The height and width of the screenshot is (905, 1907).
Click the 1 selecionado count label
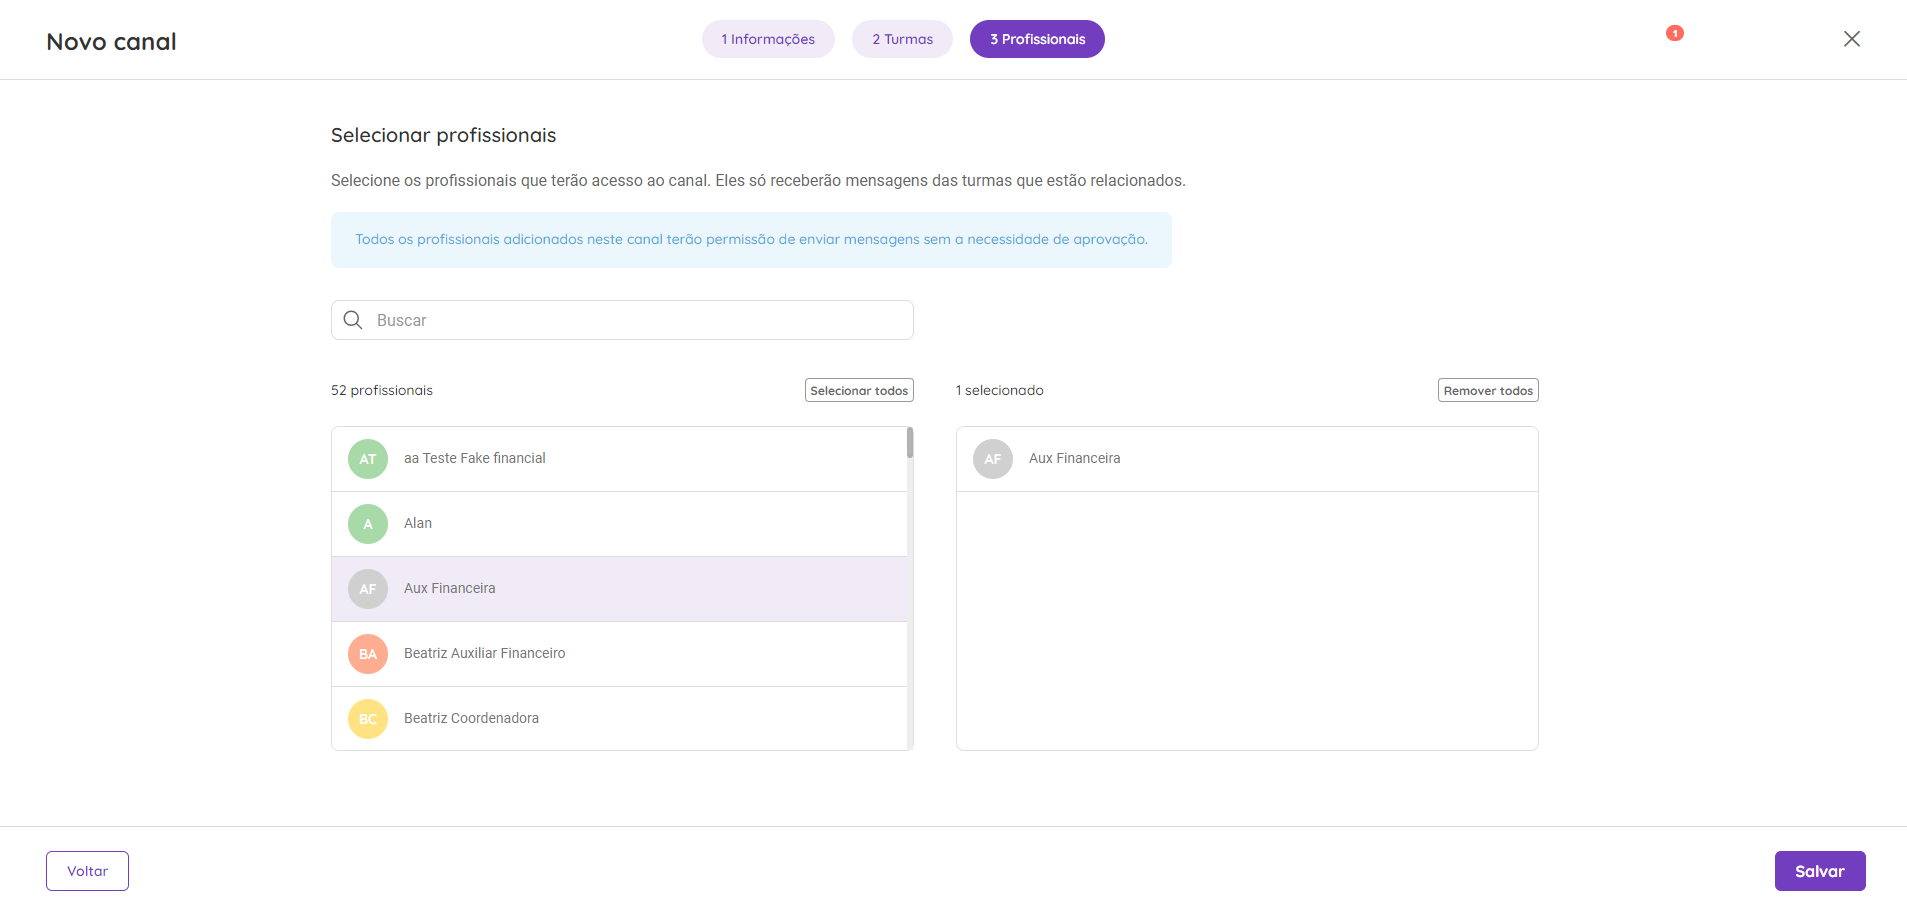click(999, 390)
